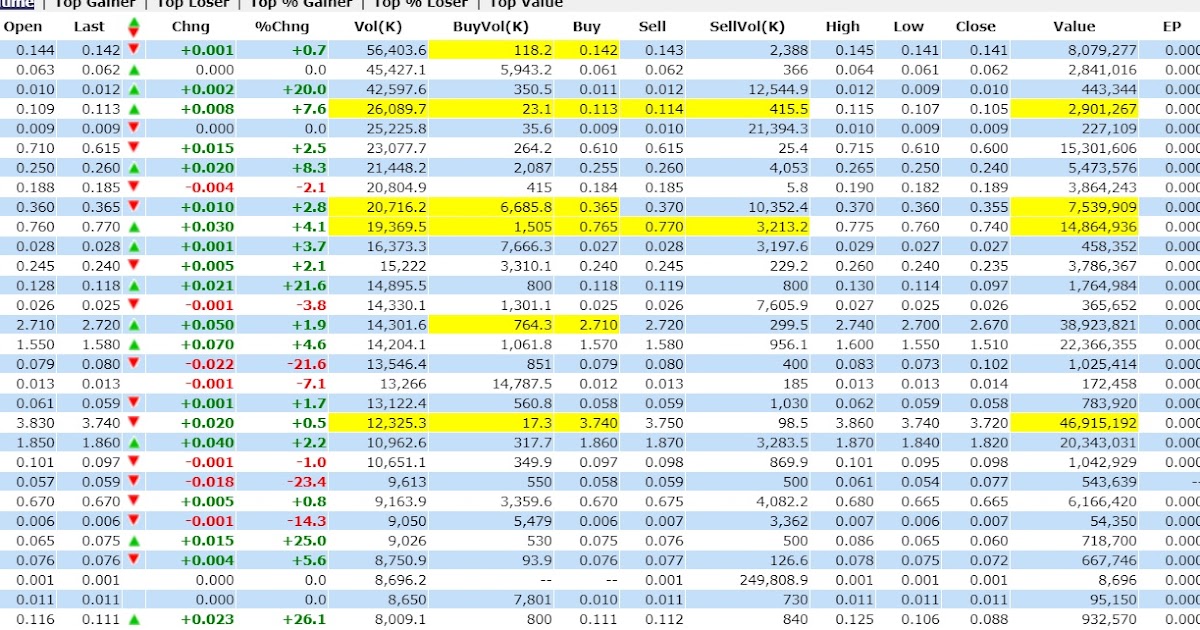Open the Top Gainer screen

click(x=95, y=4)
